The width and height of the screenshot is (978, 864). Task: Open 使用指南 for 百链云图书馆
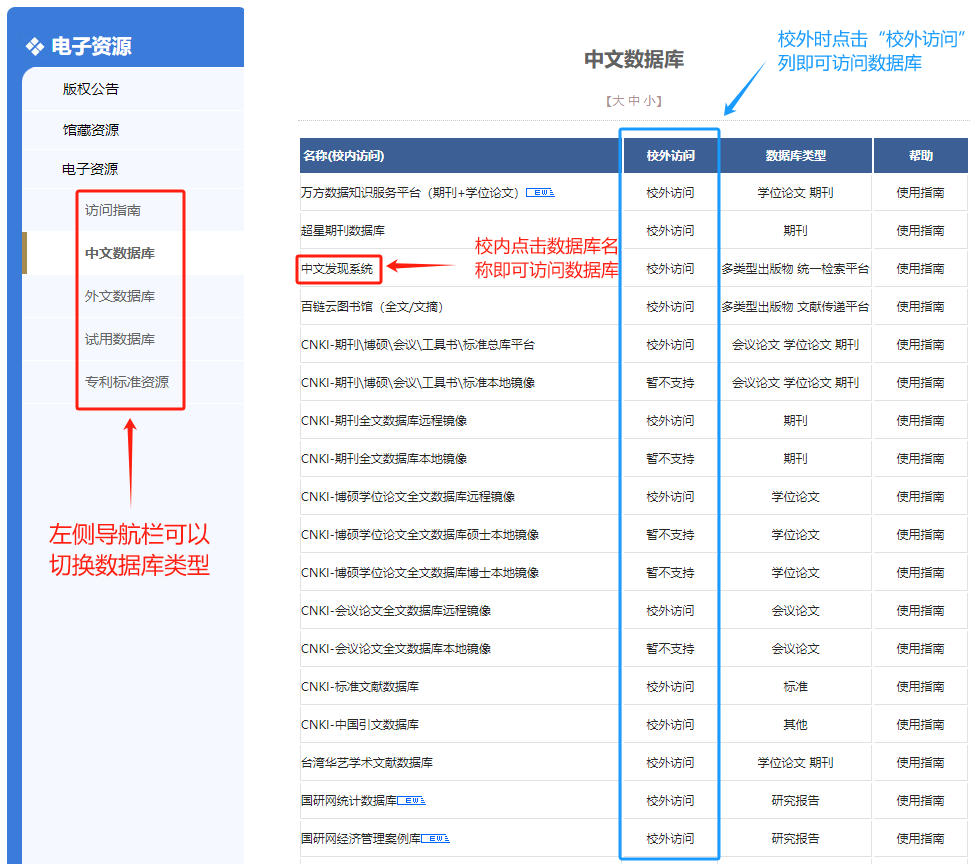click(920, 307)
